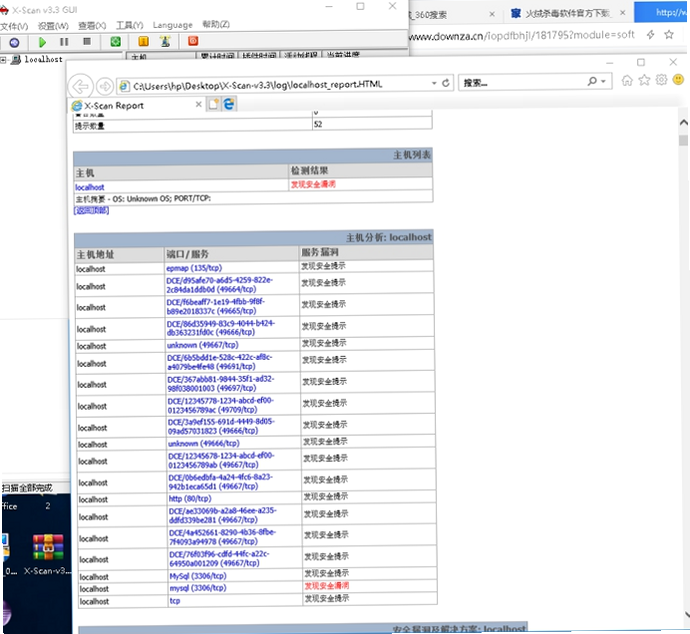Open IE Favorites star icon
The height and width of the screenshot is (634, 690).
pos(644,80)
